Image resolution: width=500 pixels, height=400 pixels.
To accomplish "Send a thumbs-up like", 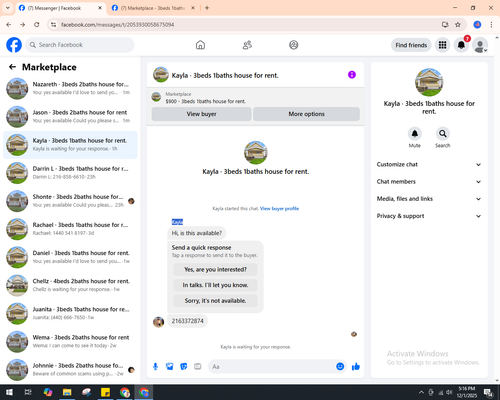I will pos(356,367).
